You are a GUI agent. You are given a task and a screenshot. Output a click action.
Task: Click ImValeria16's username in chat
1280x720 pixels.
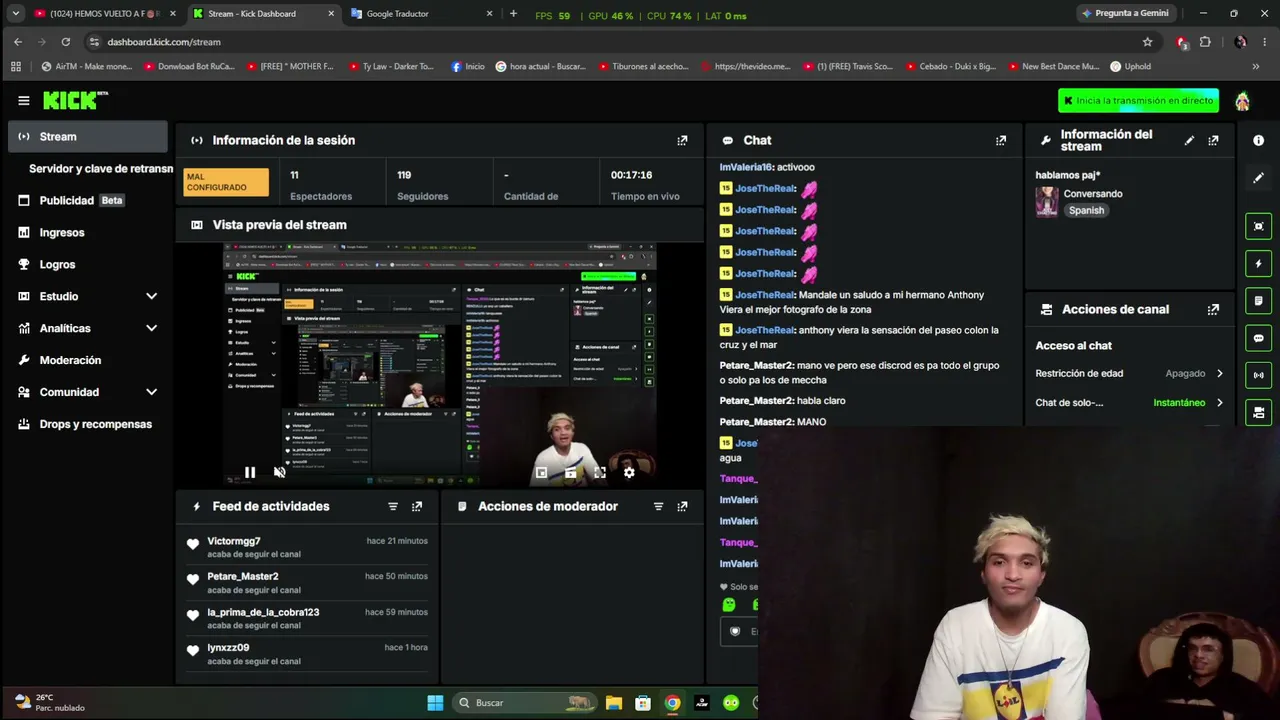pyautogui.click(x=746, y=168)
